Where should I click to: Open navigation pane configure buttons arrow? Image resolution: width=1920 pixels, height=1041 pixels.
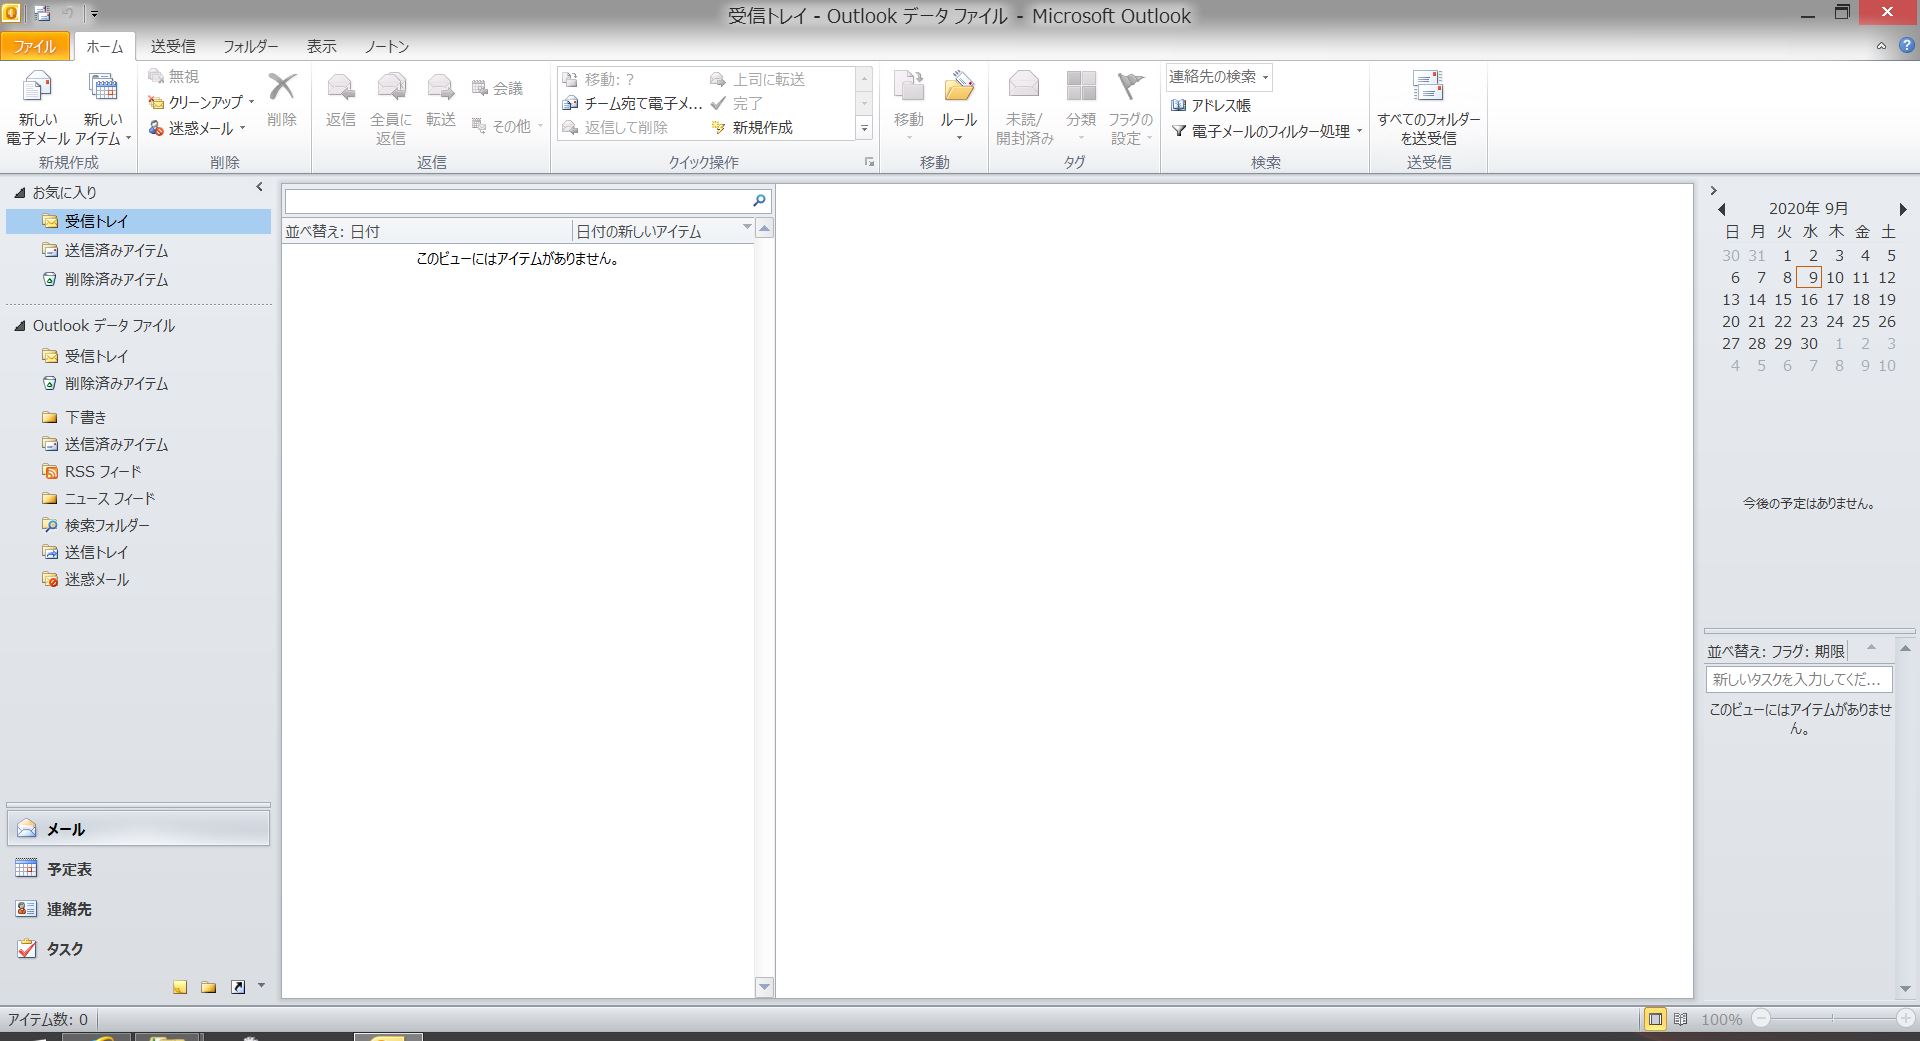pos(262,986)
